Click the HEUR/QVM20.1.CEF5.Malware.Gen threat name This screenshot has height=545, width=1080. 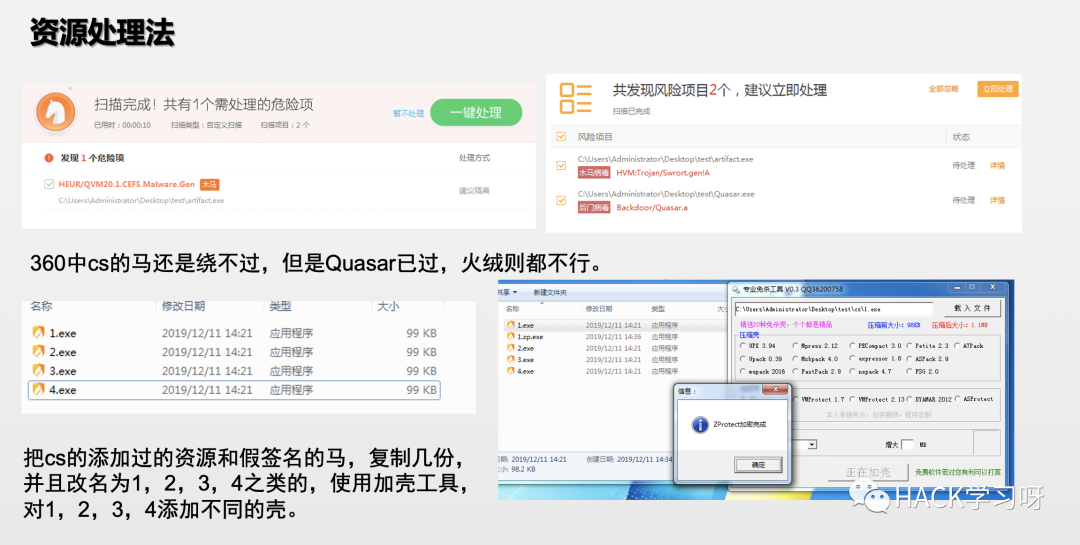[127, 184]
